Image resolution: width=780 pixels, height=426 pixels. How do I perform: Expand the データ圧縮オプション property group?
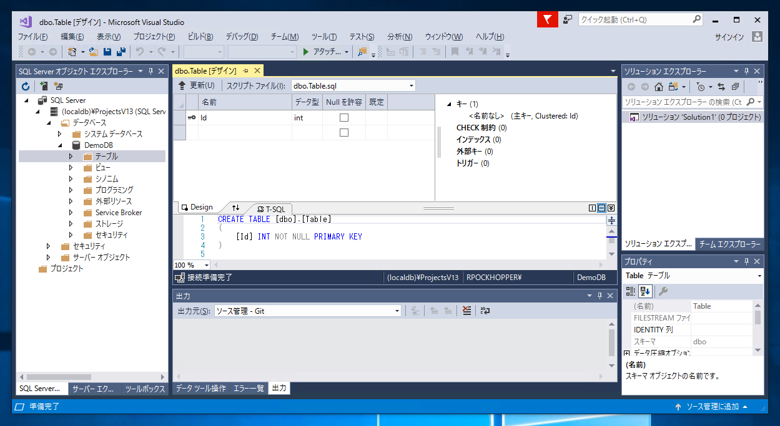coord(627,353)
